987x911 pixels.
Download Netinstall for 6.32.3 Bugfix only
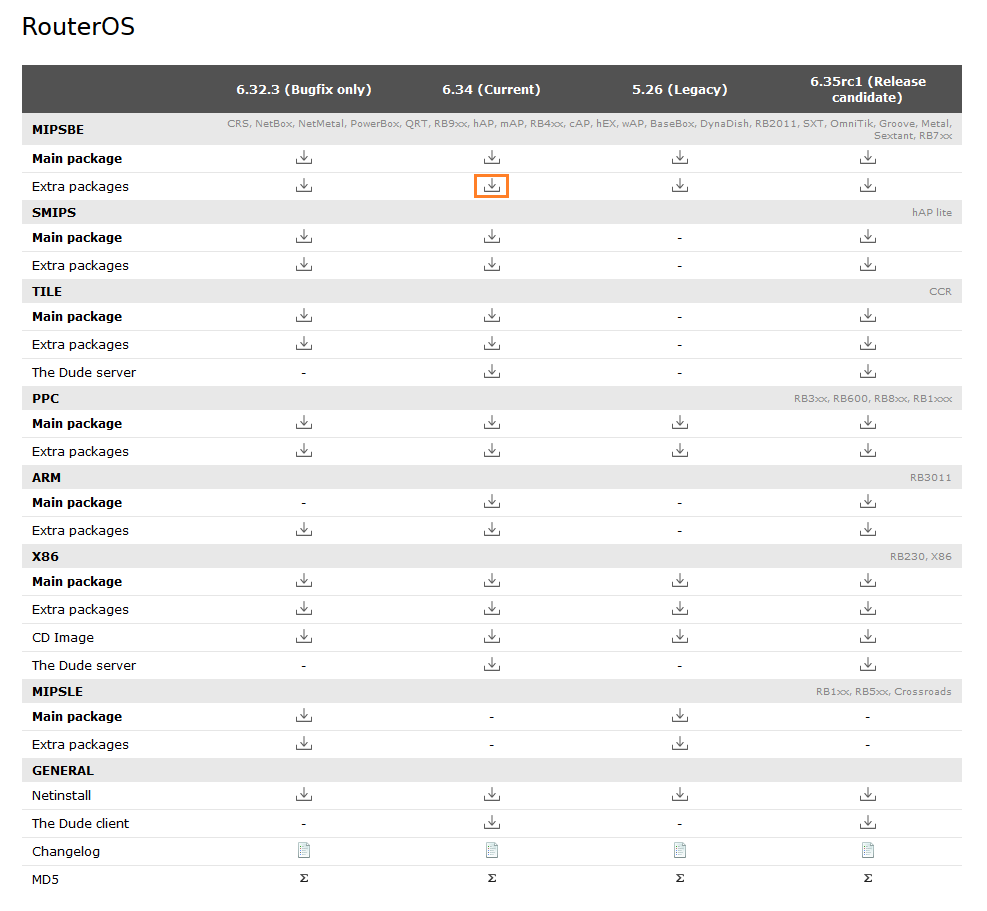304,795
